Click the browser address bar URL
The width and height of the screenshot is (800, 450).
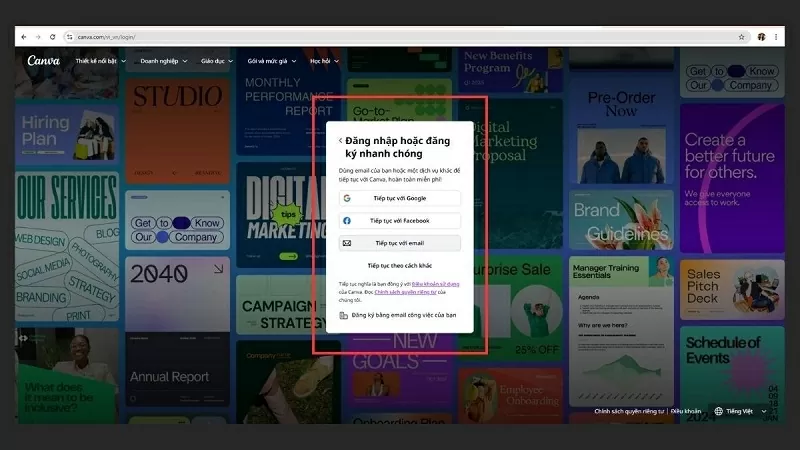tap(105, 37)
